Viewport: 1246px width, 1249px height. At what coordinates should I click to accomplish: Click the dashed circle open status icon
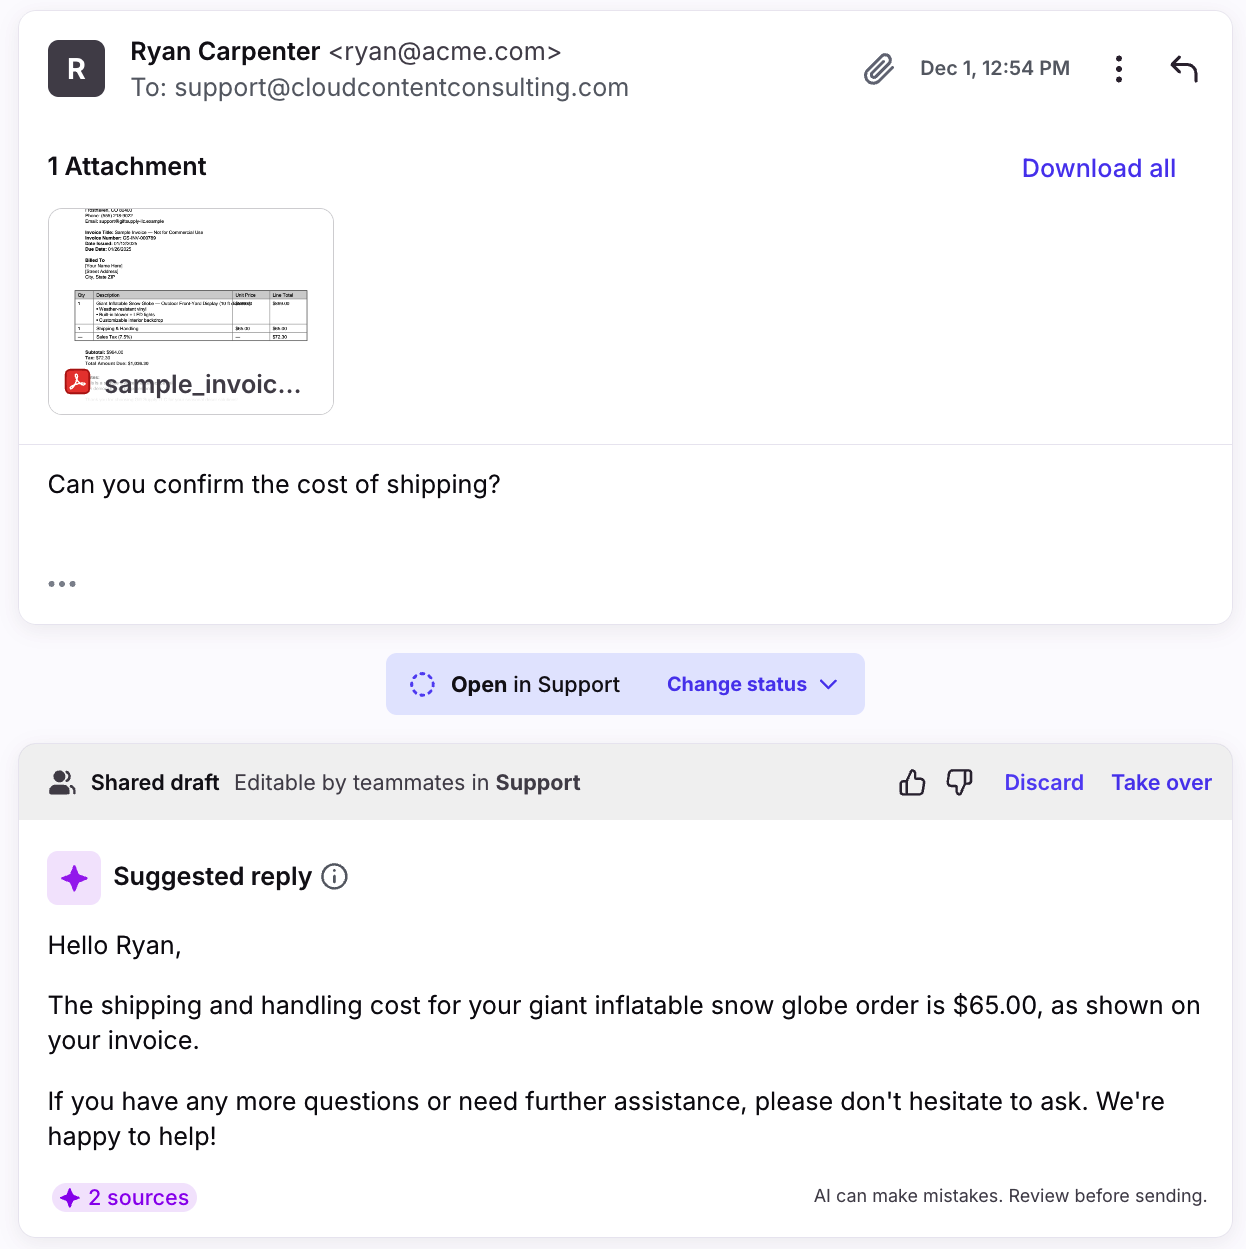click(x=422, y=684)
